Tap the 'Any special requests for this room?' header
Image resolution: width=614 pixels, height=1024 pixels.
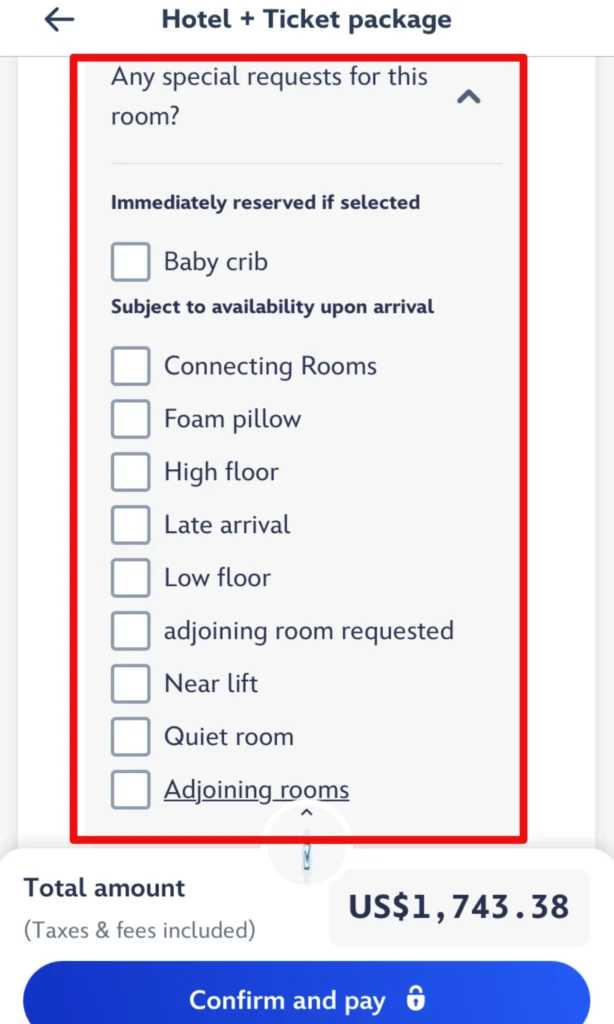(269, 97)
